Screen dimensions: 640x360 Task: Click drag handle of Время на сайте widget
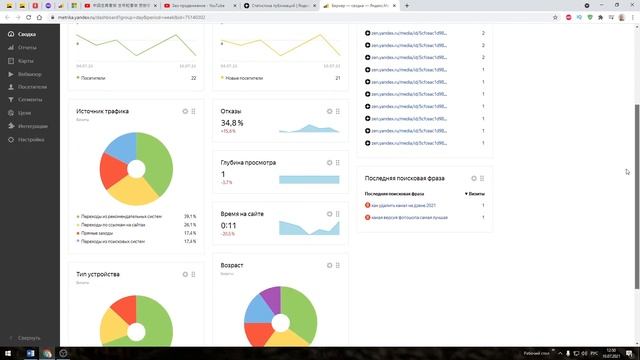338,214
